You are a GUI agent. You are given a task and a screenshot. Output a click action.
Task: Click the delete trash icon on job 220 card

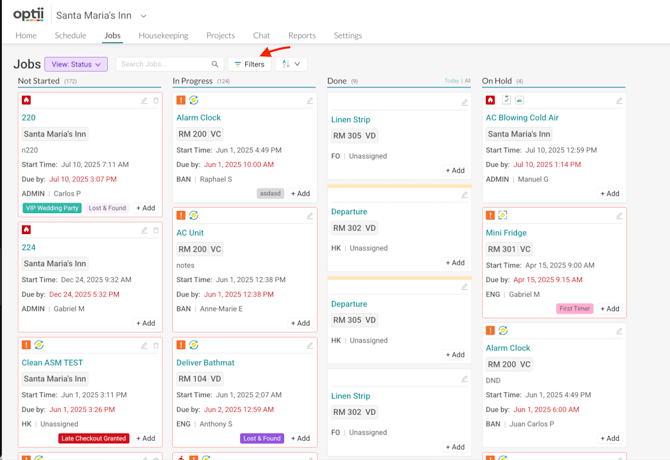coord(156,101)
